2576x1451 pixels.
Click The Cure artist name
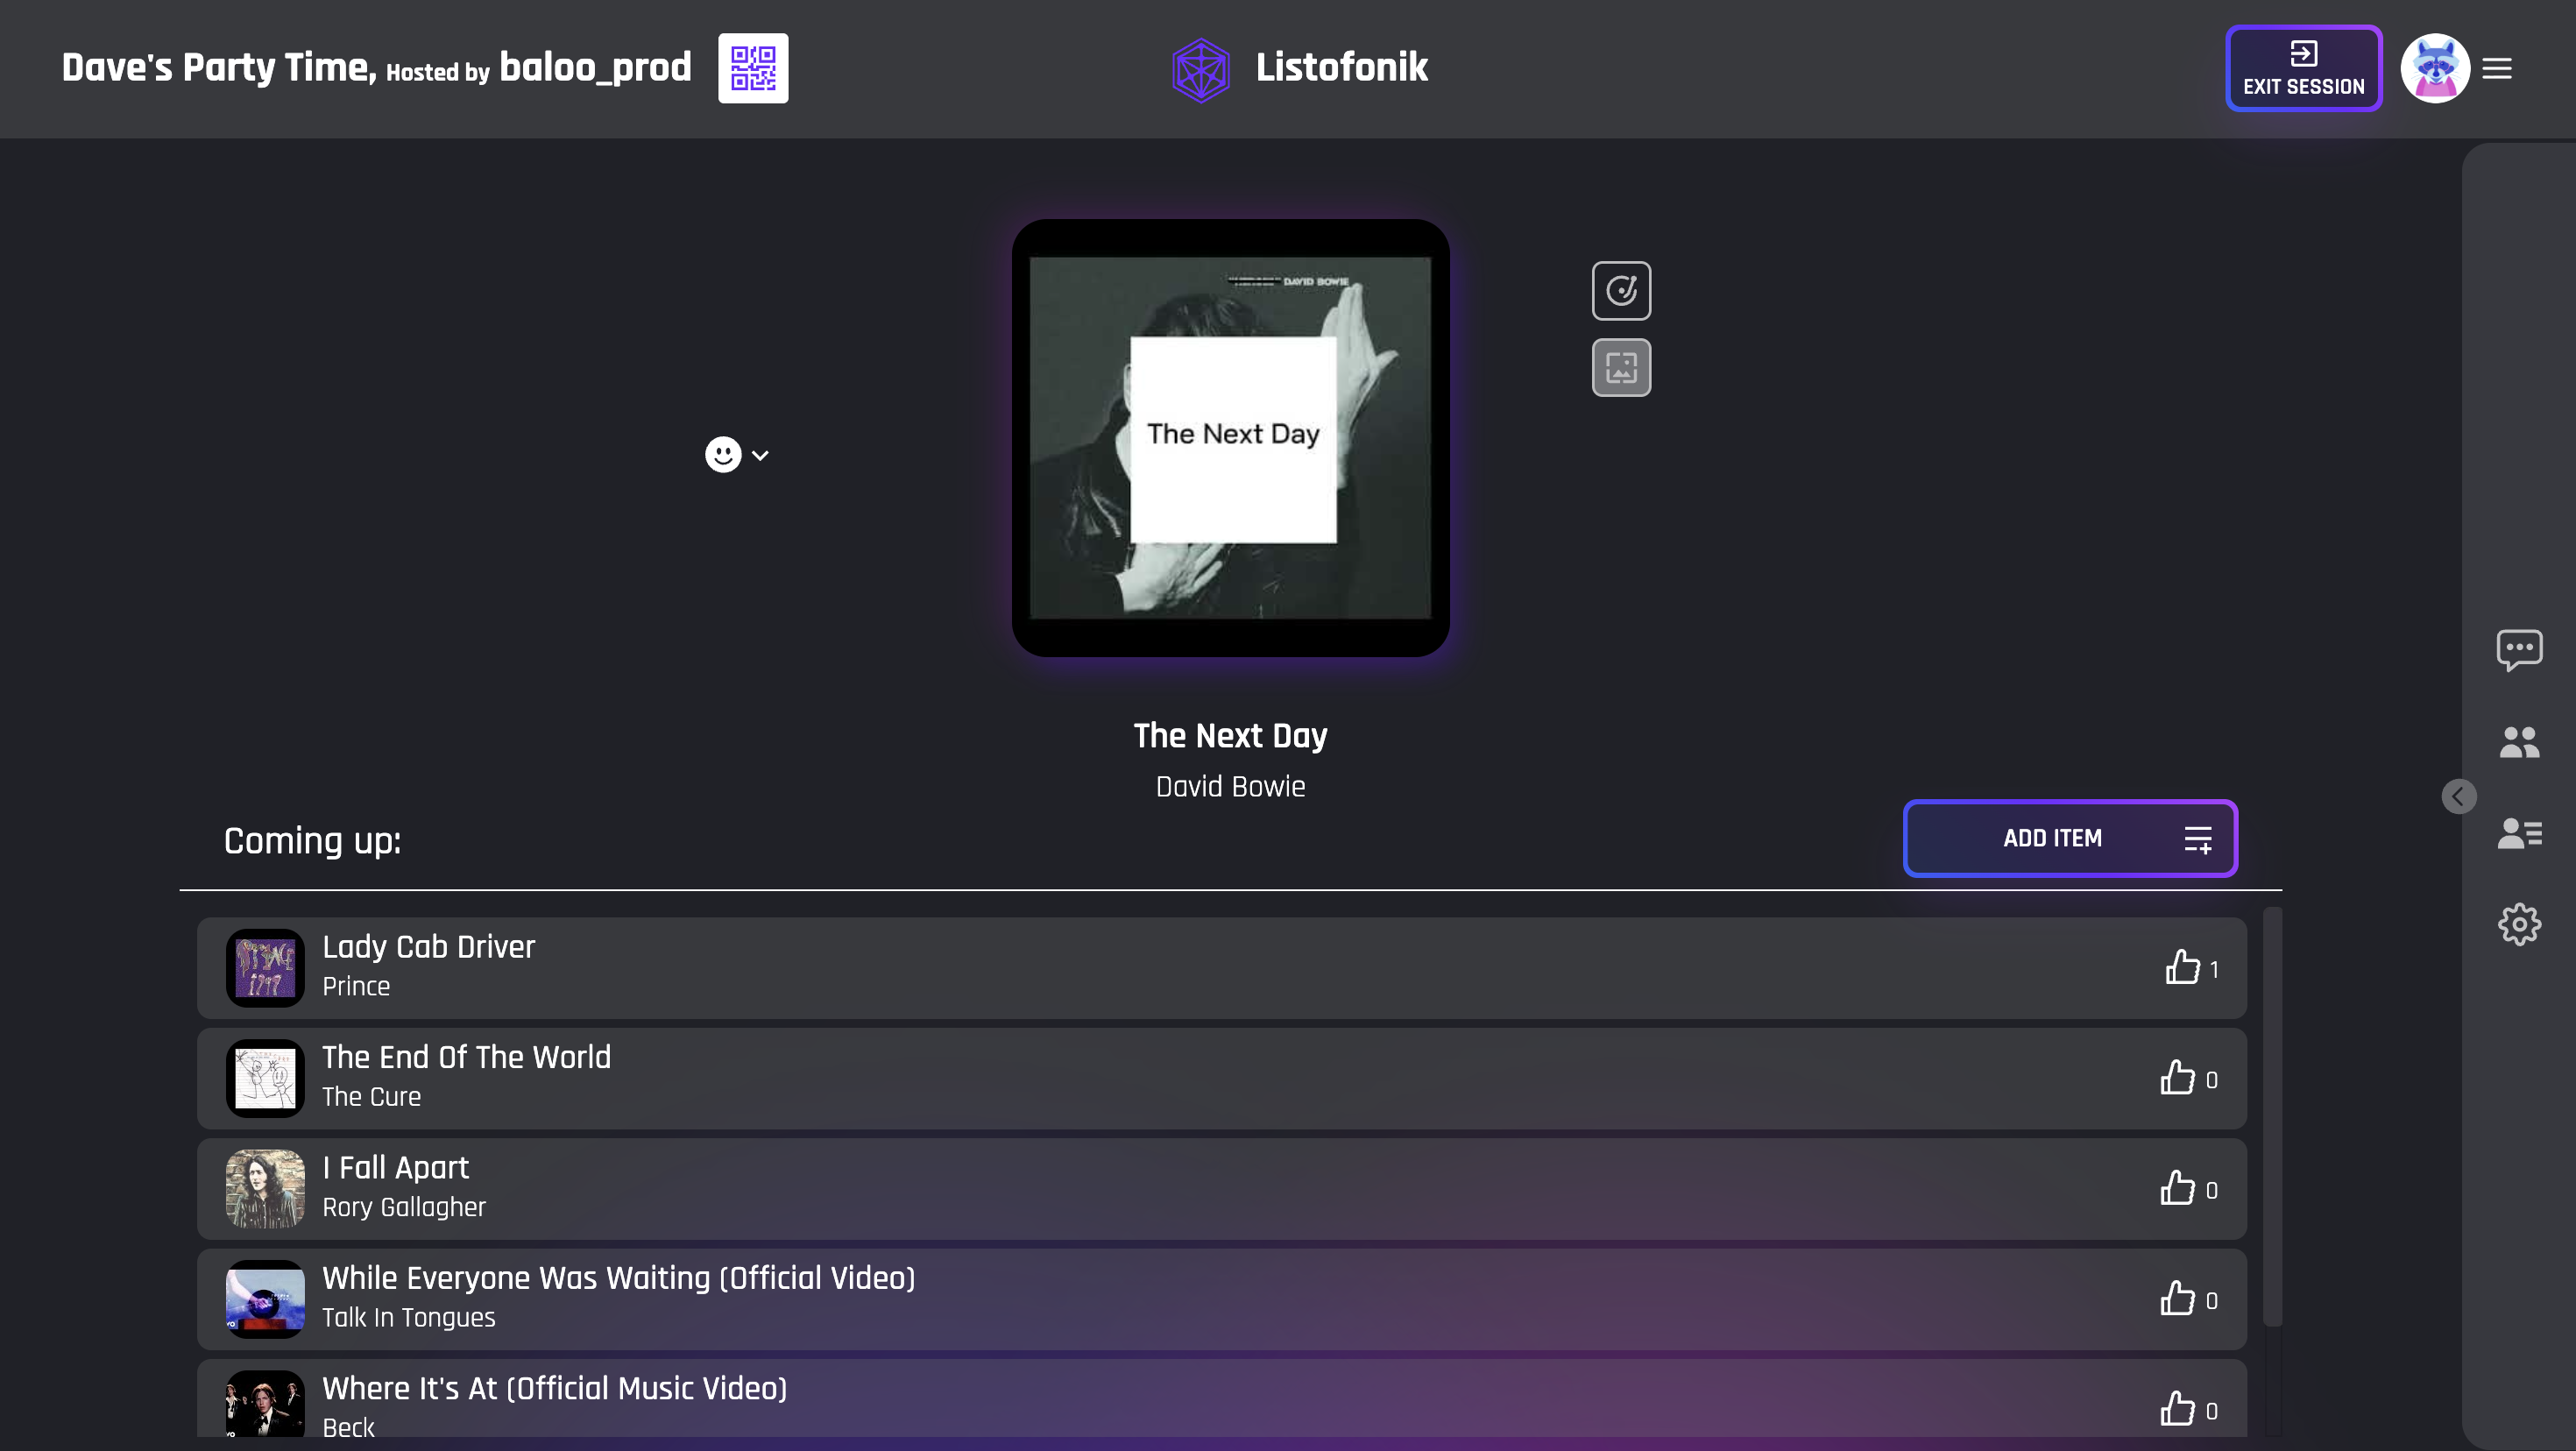tap(371, 1096)
